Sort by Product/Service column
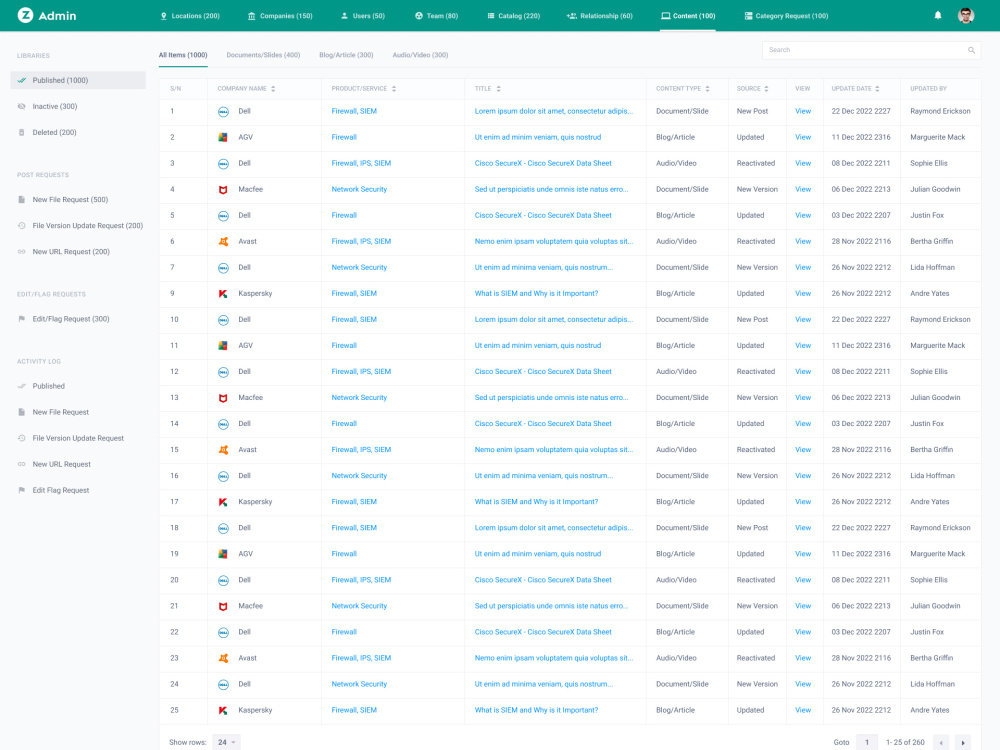1000x750 pixels. click(x=393, y=89)
